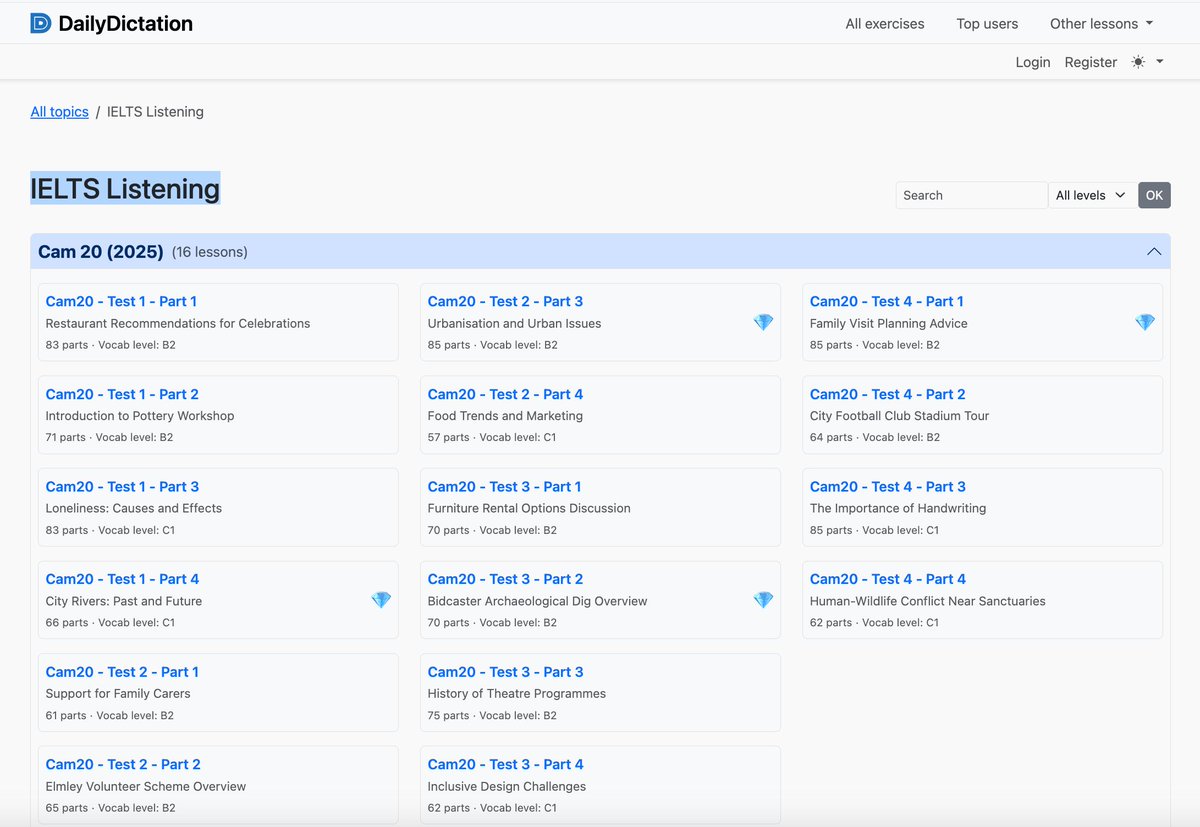Click Support for Family Carers text
The image size is (1200, 827).
click(118, 693)
